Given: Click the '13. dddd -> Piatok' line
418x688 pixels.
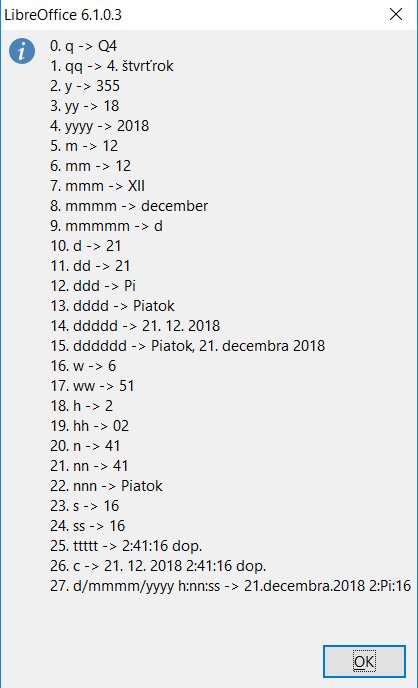Looking at the screenshot, I should (x=112, y=306).
